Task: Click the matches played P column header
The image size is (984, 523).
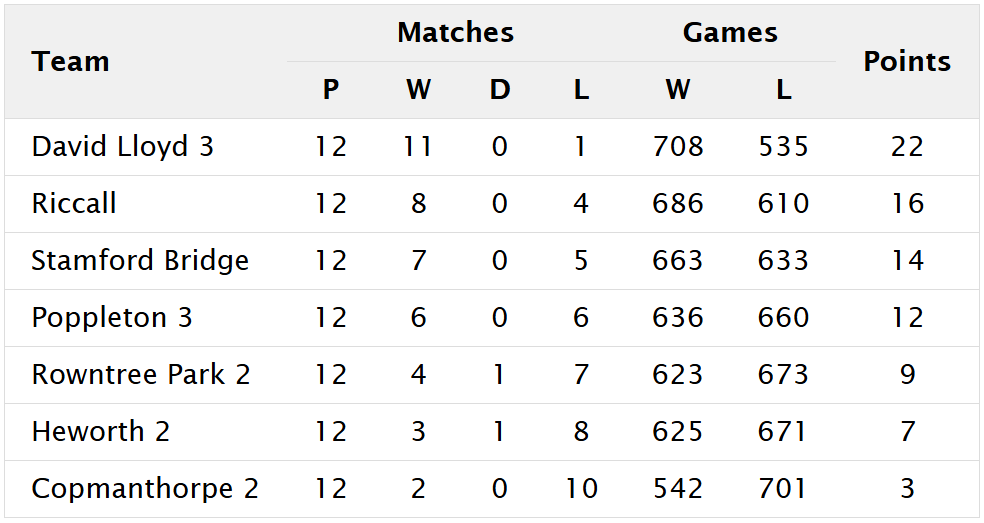Action: [x=331, y=90]
